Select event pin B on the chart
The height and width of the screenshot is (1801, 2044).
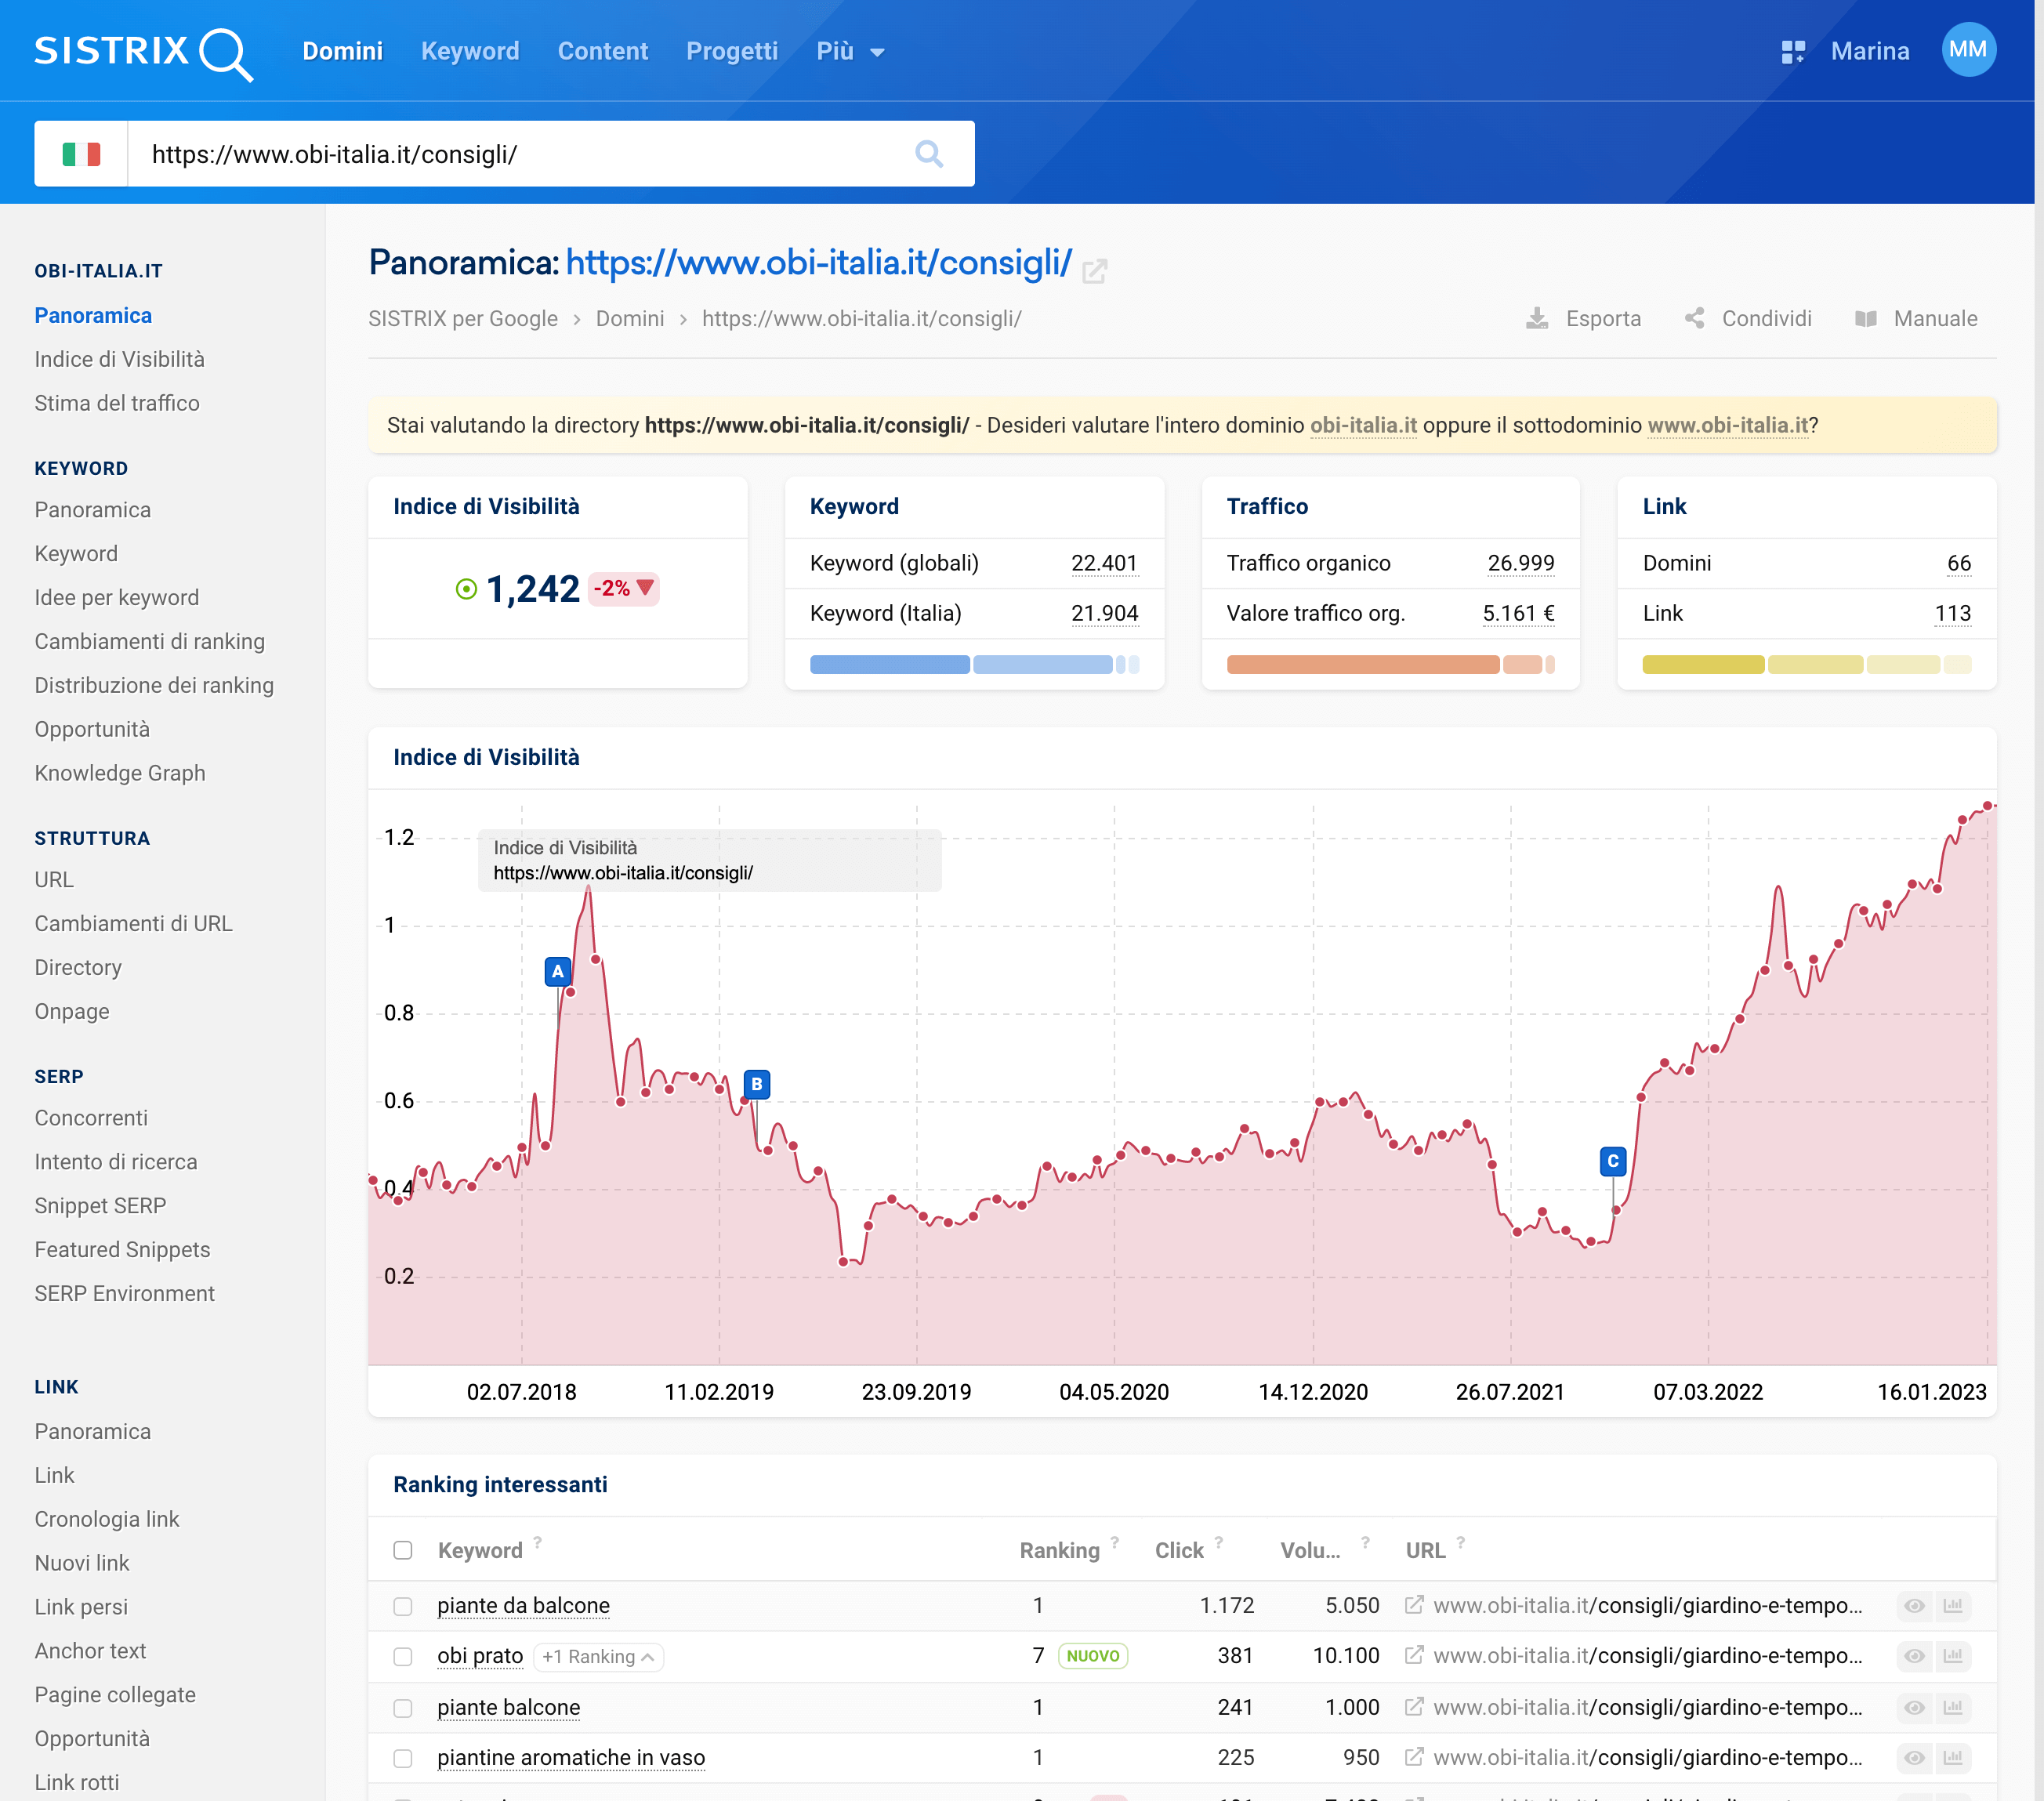757,1084
